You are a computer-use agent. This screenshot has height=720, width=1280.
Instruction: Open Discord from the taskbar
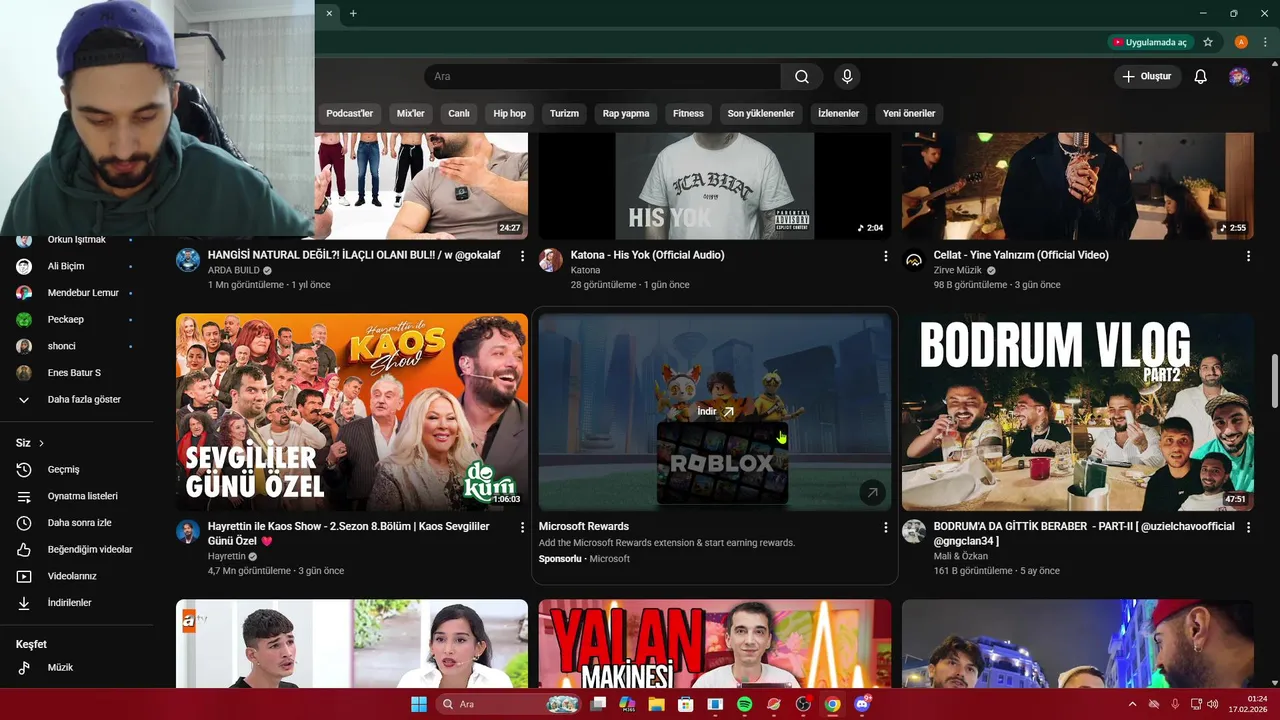pos(862,704)
